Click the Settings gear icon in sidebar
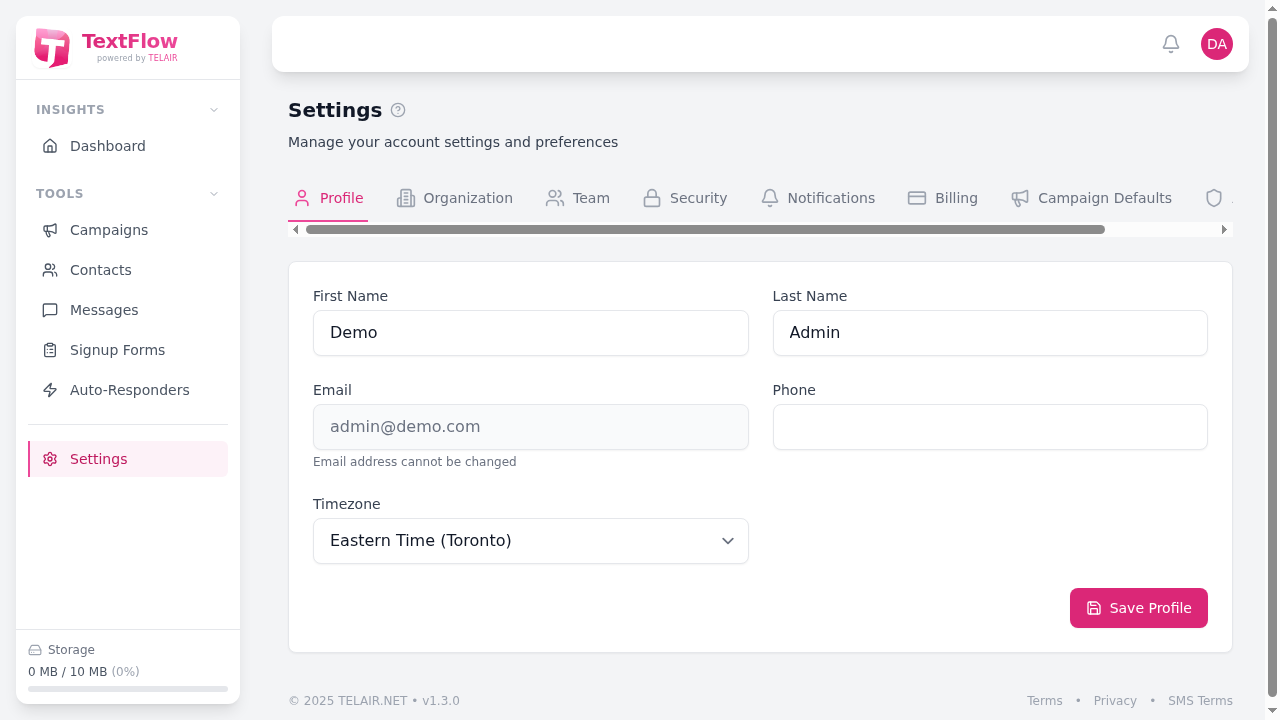1280x720 pixels. tap(50, 459)
